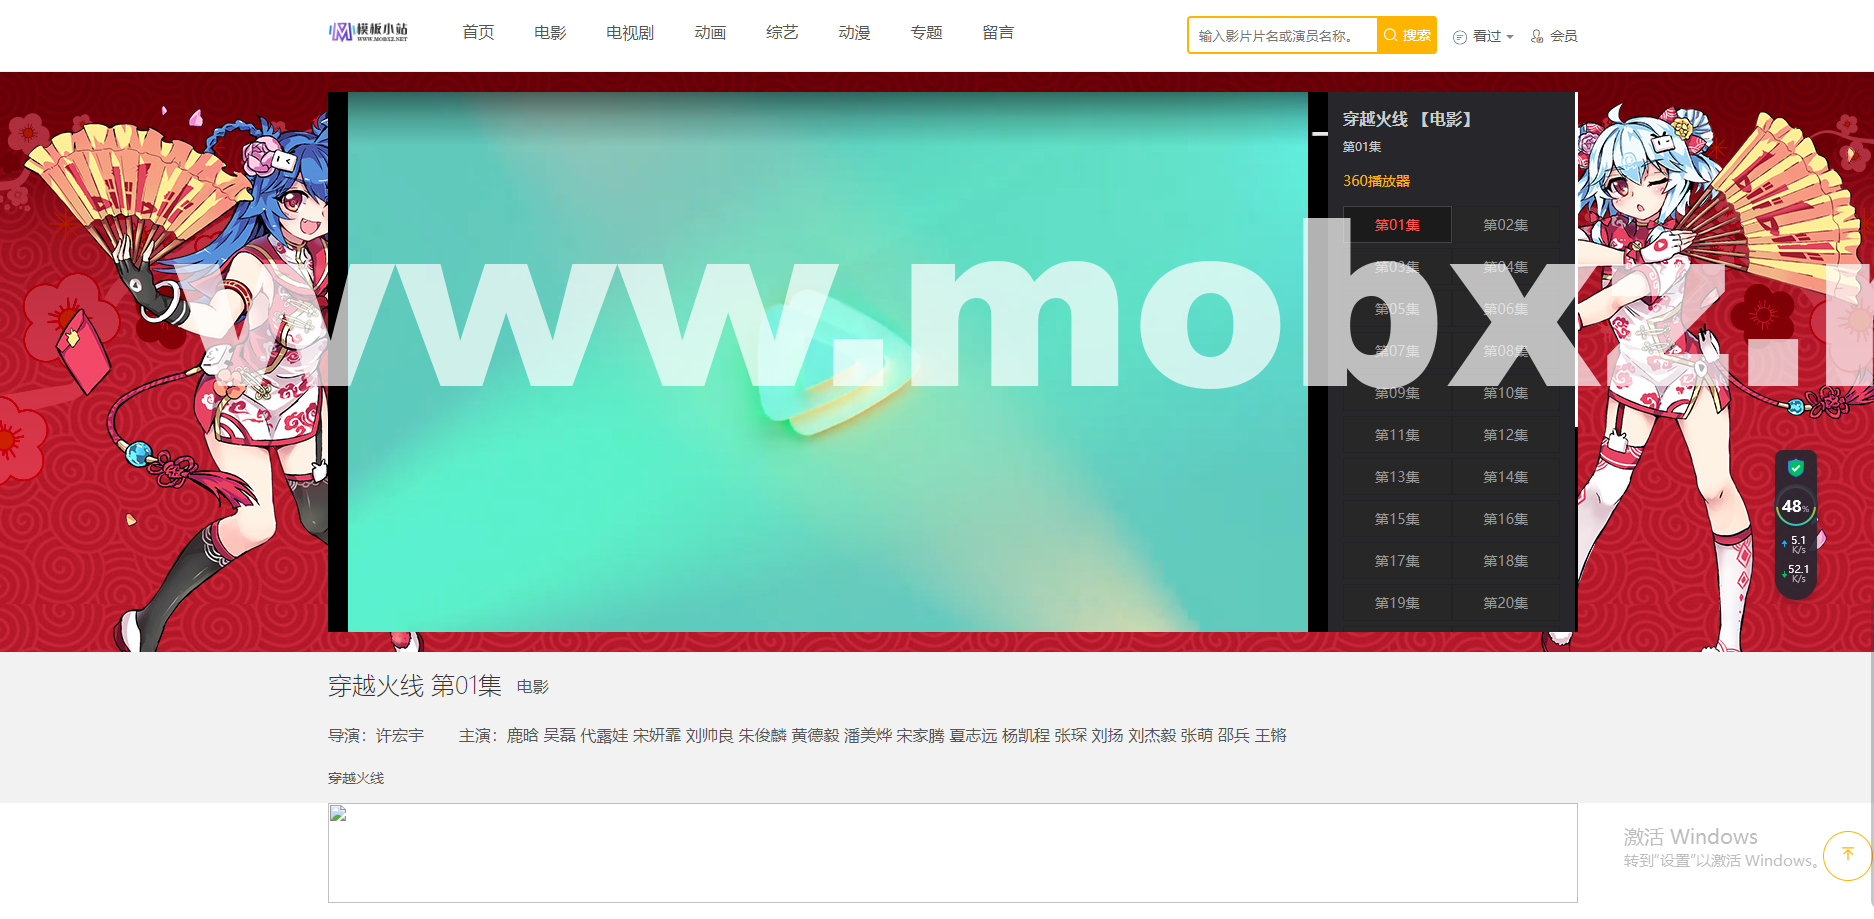Open actor link 王锵
The height and width of the screenshot is (919, 1874).
(1271, 736)
